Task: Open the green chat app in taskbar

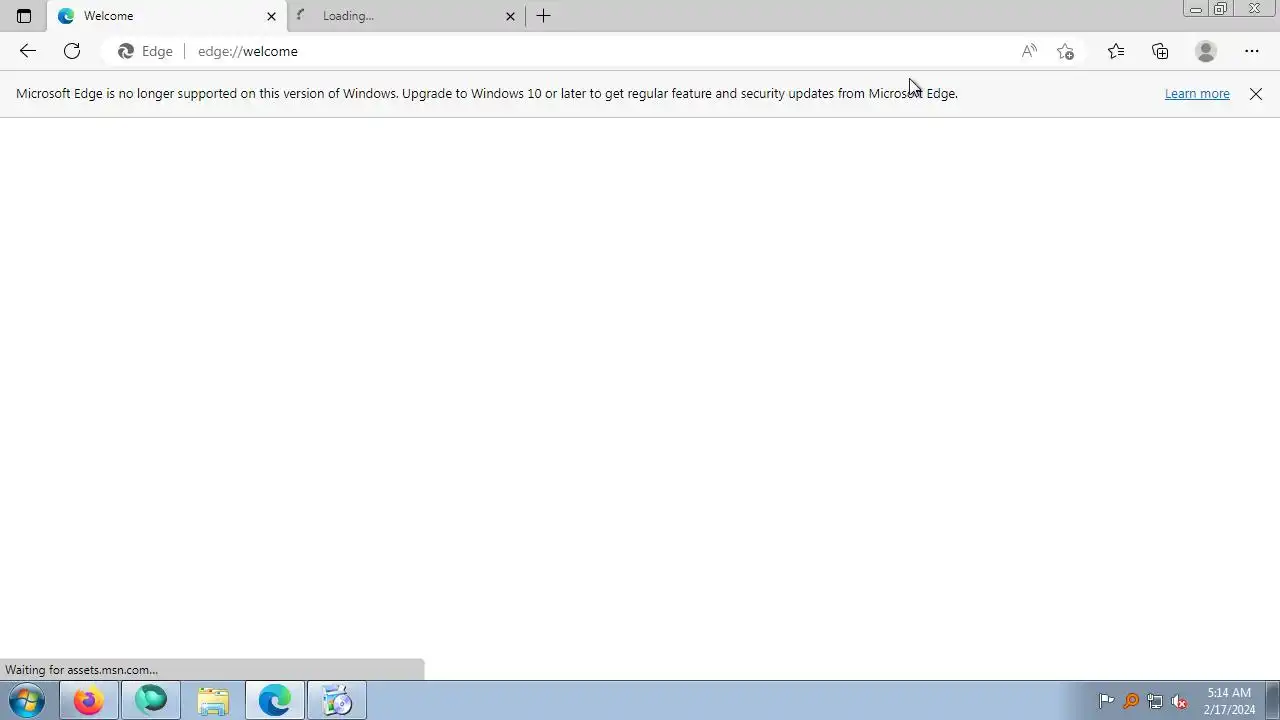Action: pos(151,701)
